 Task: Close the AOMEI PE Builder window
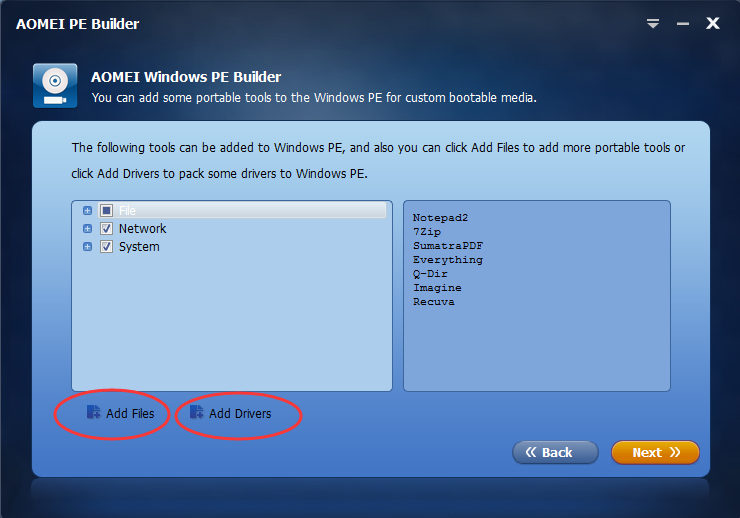tap(713, 23)
